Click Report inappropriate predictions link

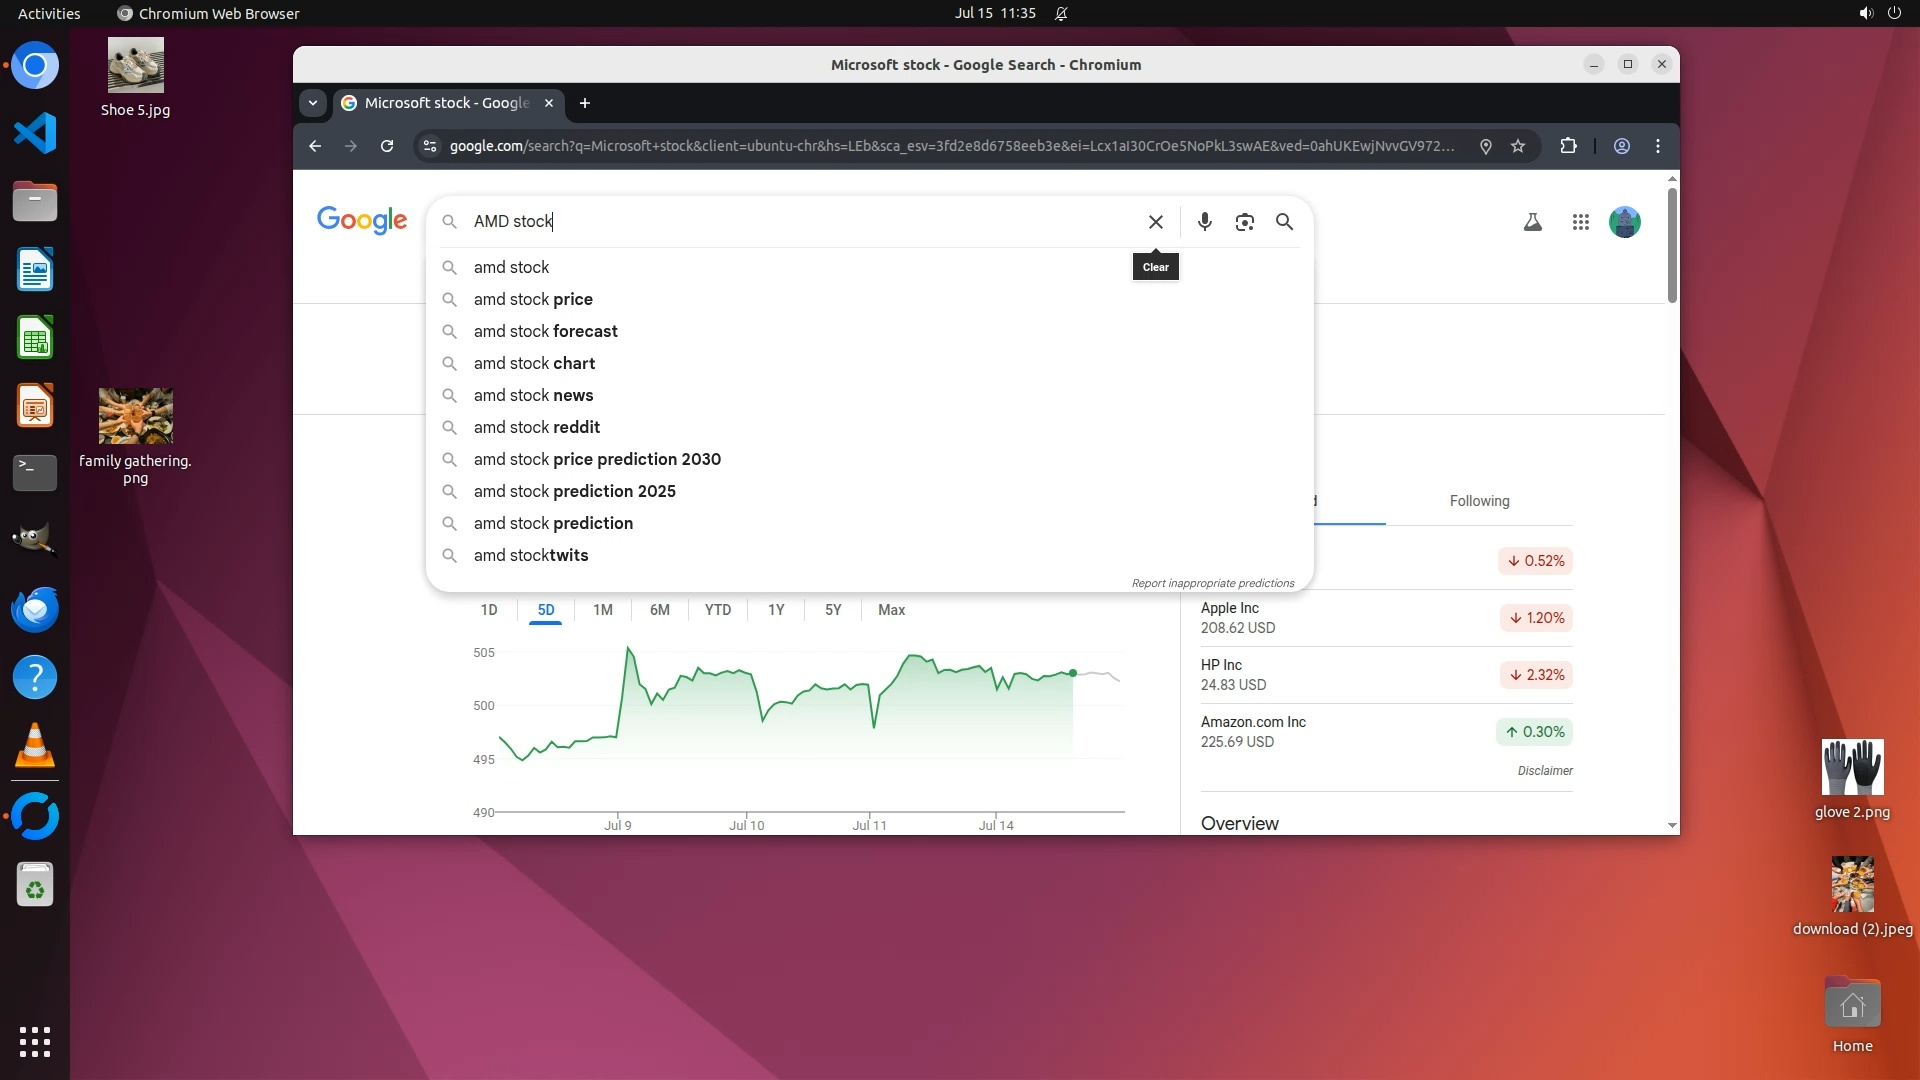point(1212,583)
